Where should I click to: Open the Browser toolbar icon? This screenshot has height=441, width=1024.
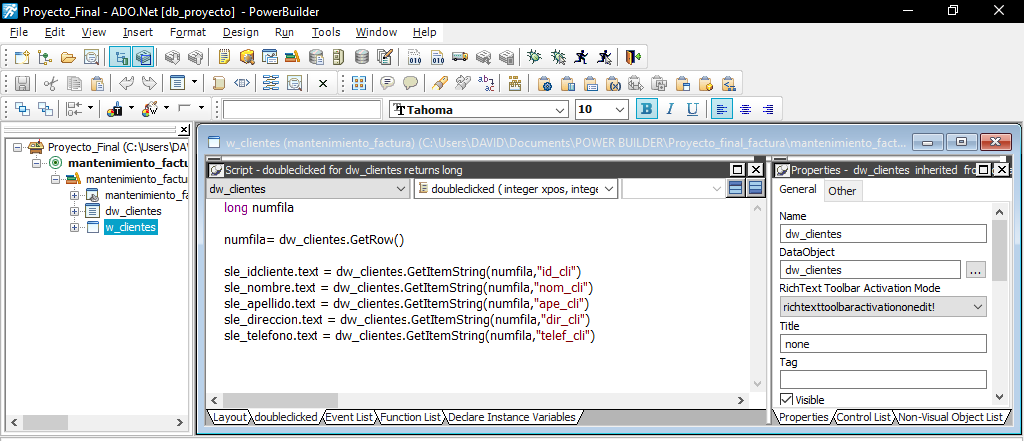pos(247,57)
